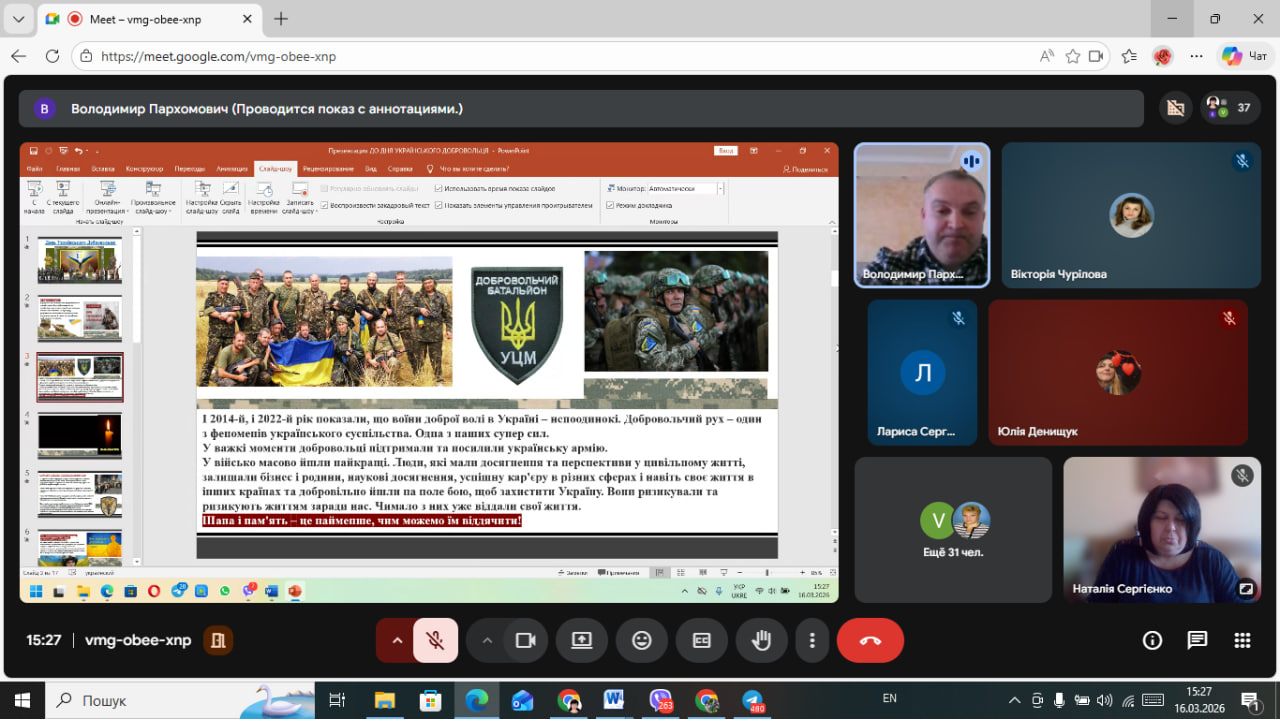This screenshot has height=719, width=1280.
Task: Show the list of 37 participants
Action: (x=1230, y=108)
